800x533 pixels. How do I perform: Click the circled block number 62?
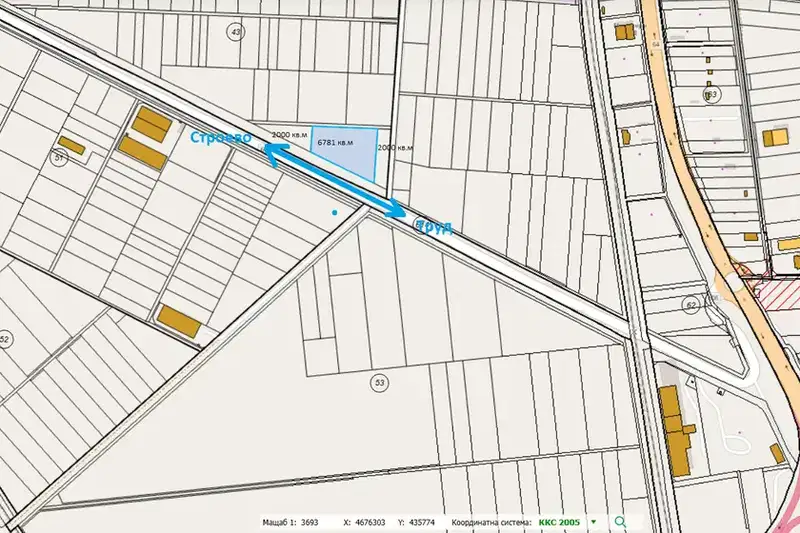point(691,306)
